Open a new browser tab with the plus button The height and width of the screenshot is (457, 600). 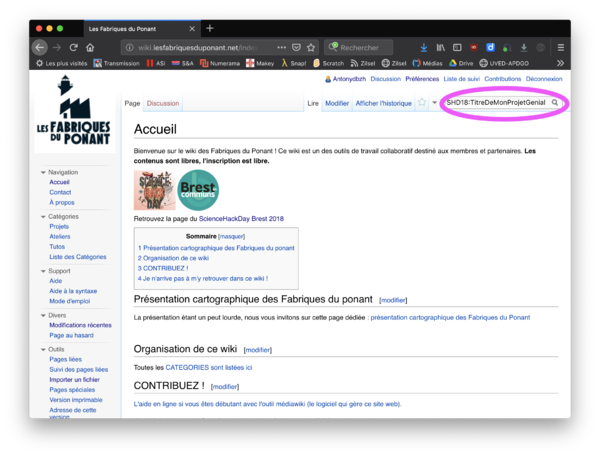(210, 28)
